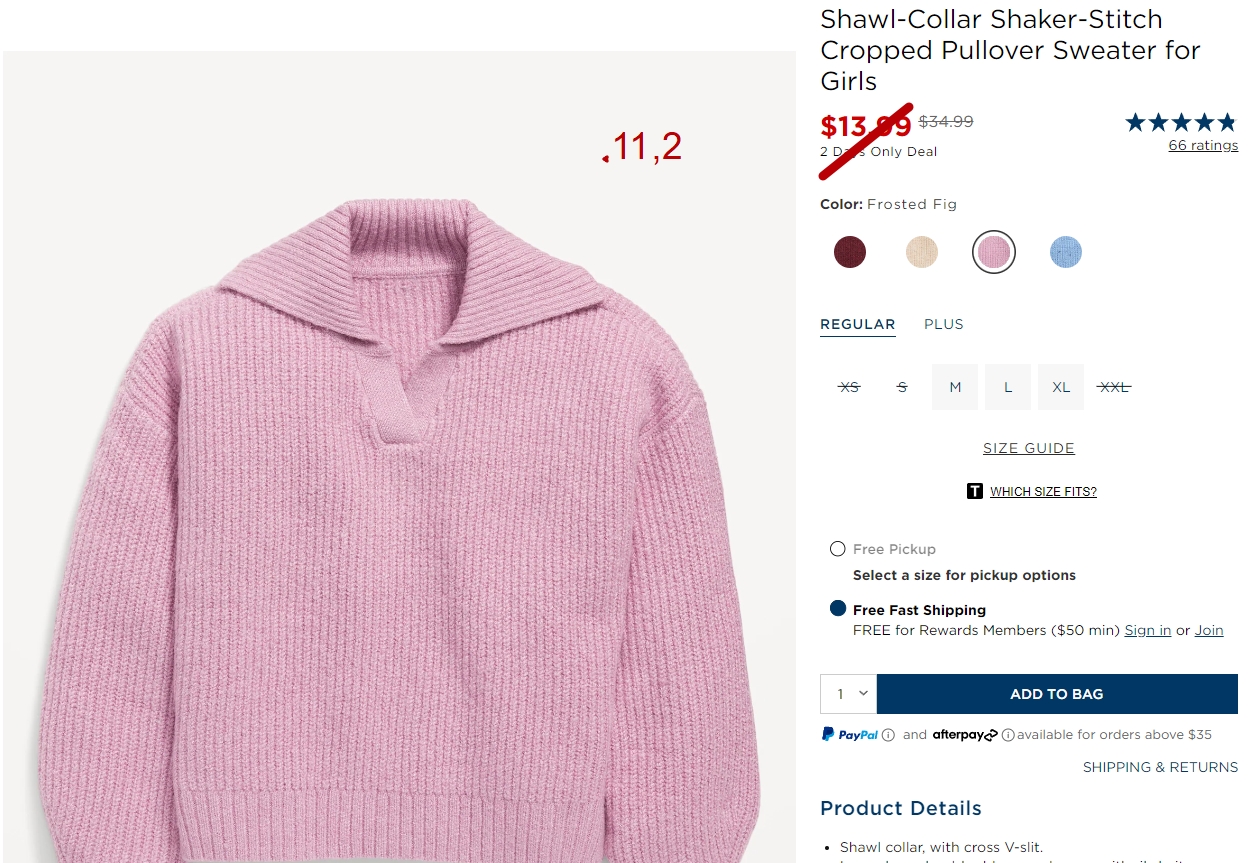Select size M
This screenshot has height=863, width=1259.
coord(955,387)
